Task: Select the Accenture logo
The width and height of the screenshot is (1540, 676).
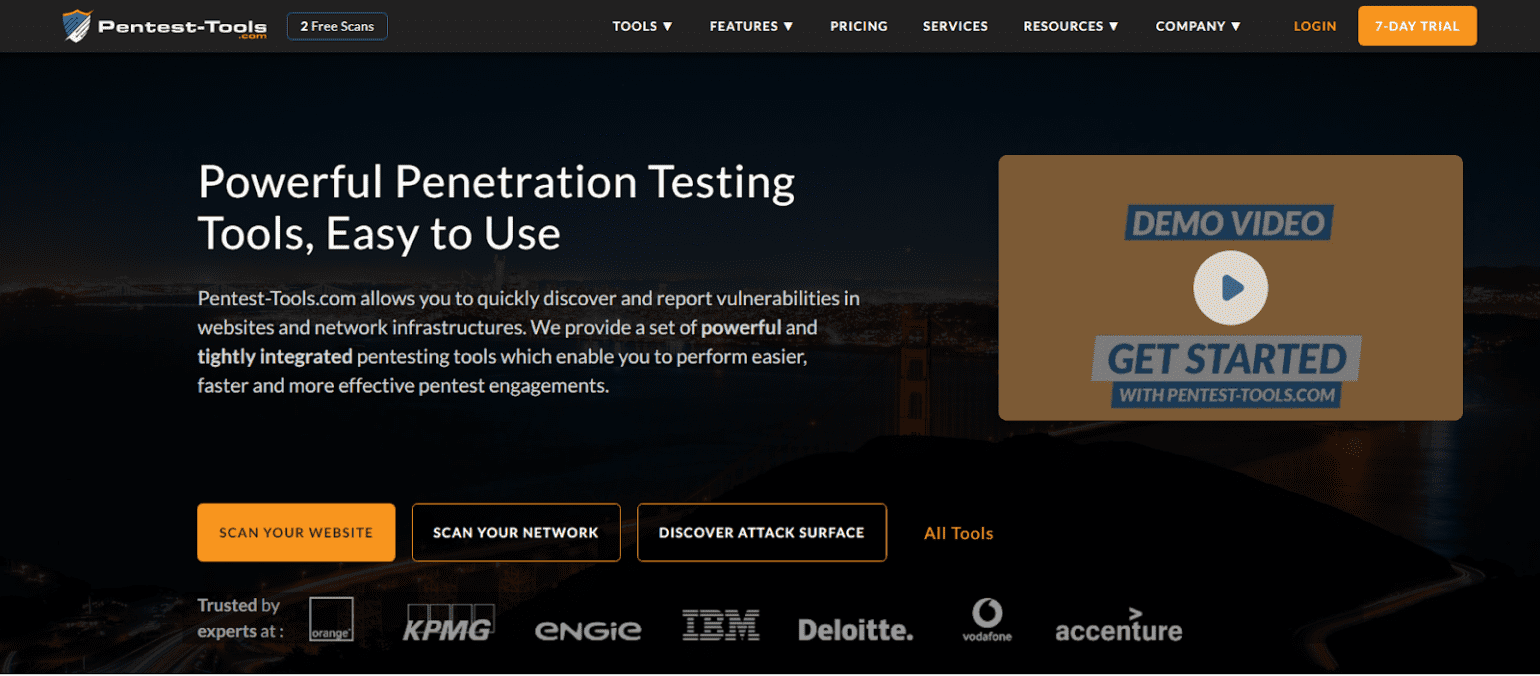Action: pyautogui.click(x=1118, y=627)
